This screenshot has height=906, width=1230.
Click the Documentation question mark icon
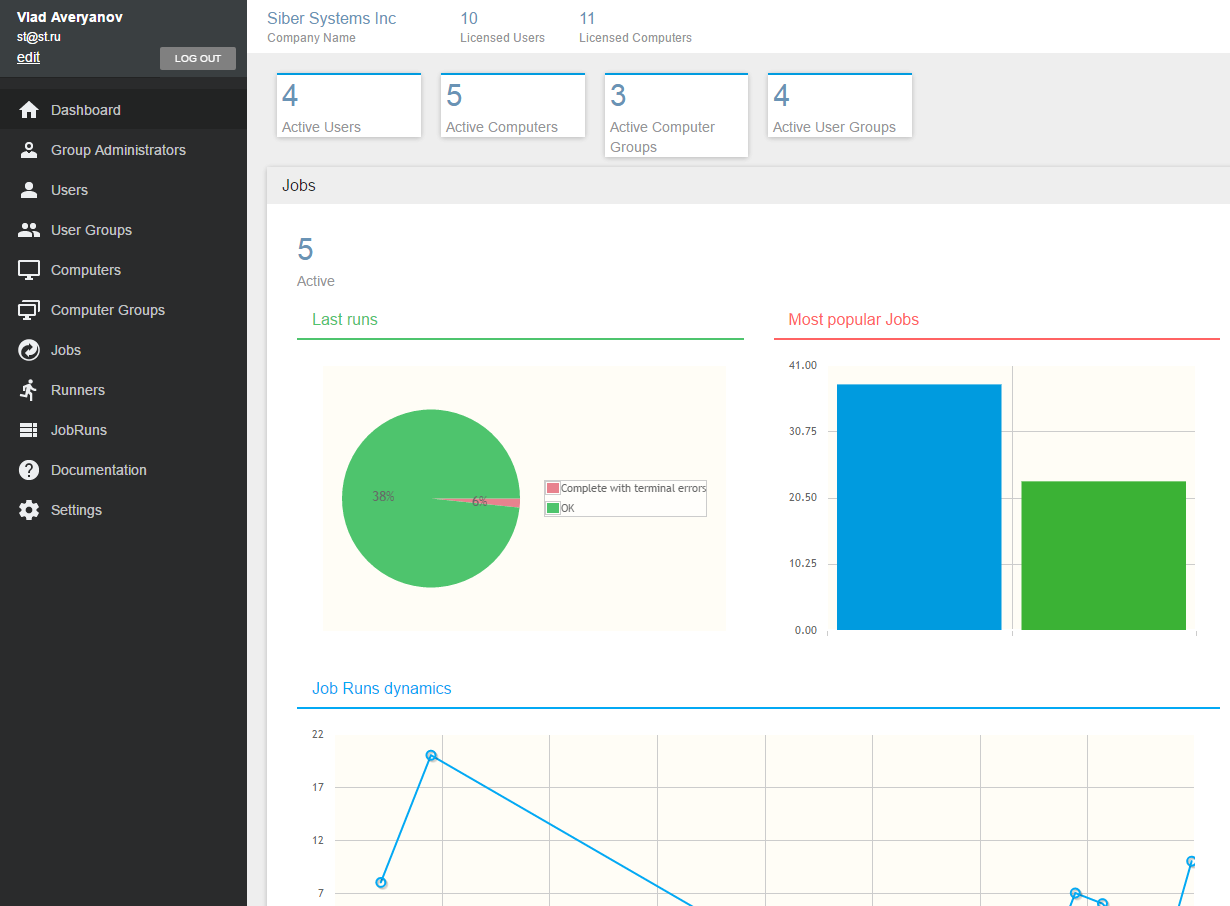tap(29, 470)
